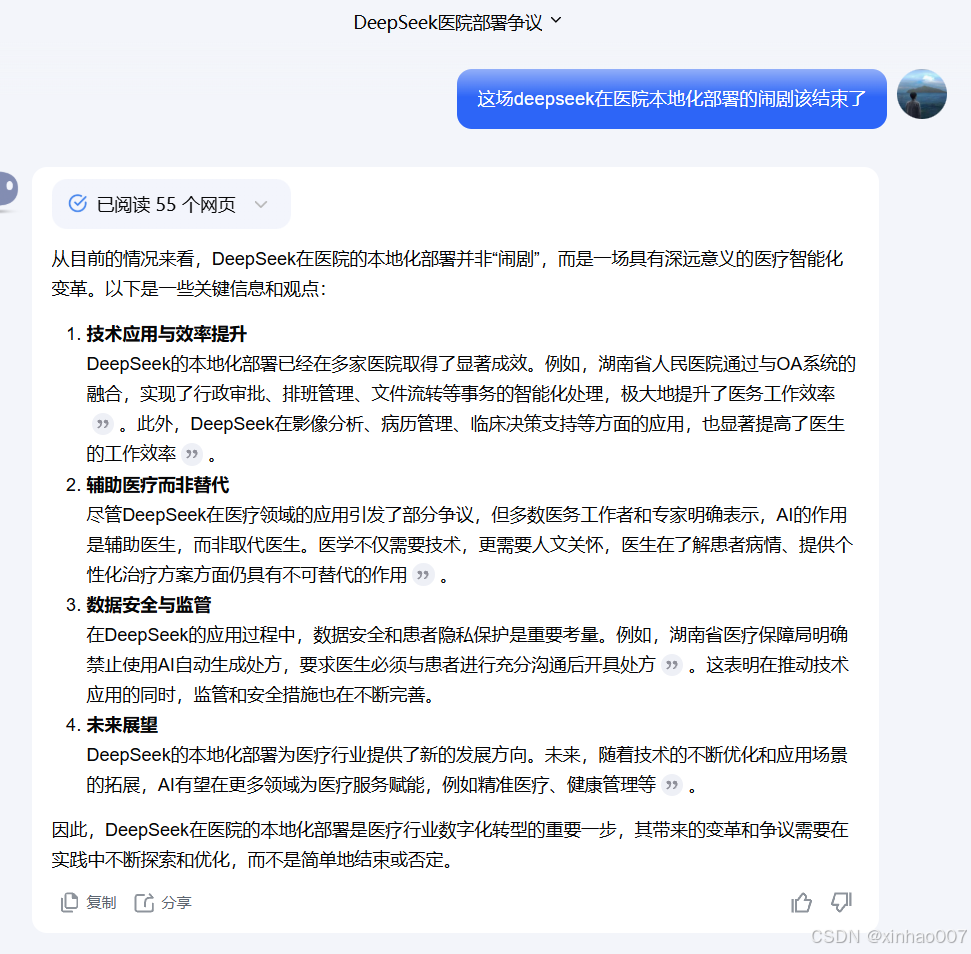Click the blue check icon beside 已阅读

point(77,204)
